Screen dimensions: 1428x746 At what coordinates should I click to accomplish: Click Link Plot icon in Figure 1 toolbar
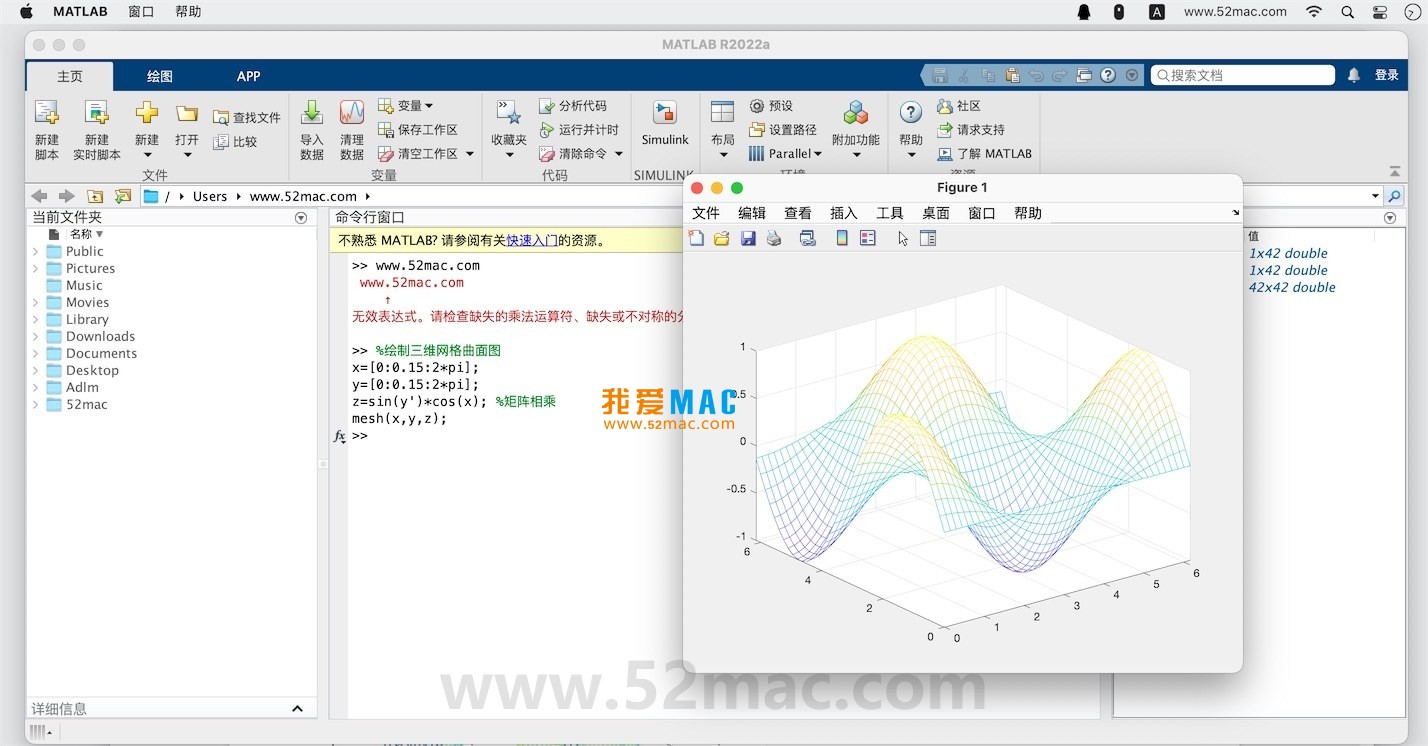(808, 238)
